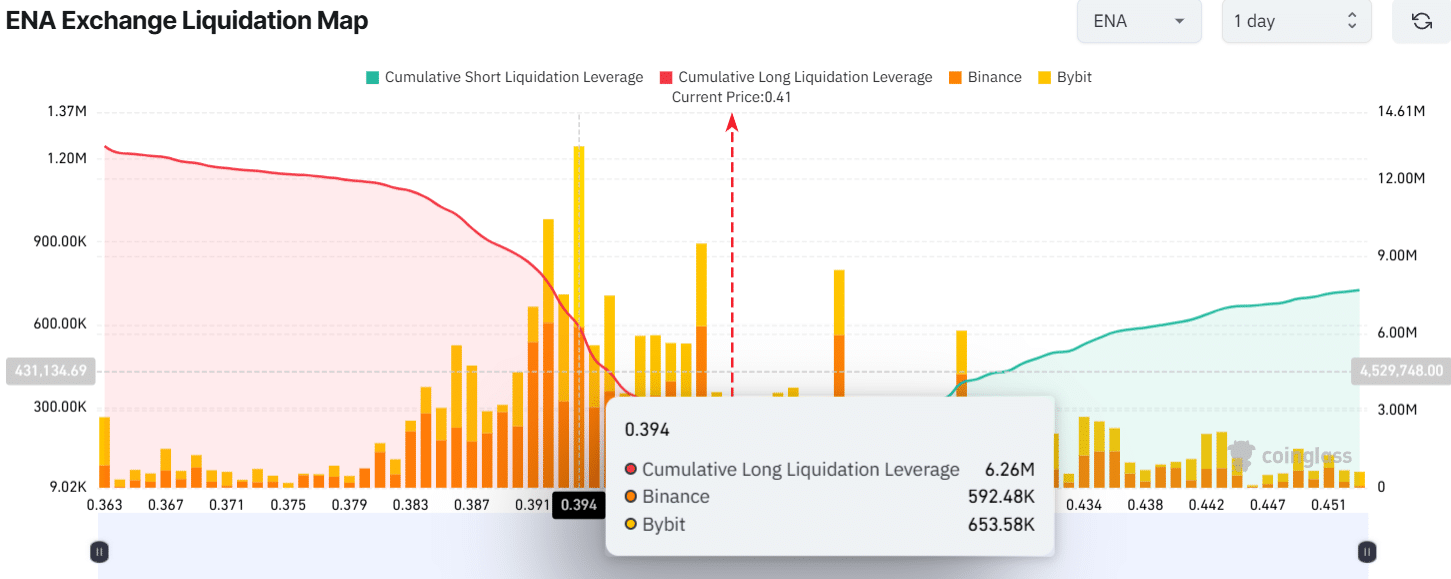This screenshot has width=1451, height=579.
Task: Click the ENA Exchange Liquidation Map title
Action: coord(187,20)
